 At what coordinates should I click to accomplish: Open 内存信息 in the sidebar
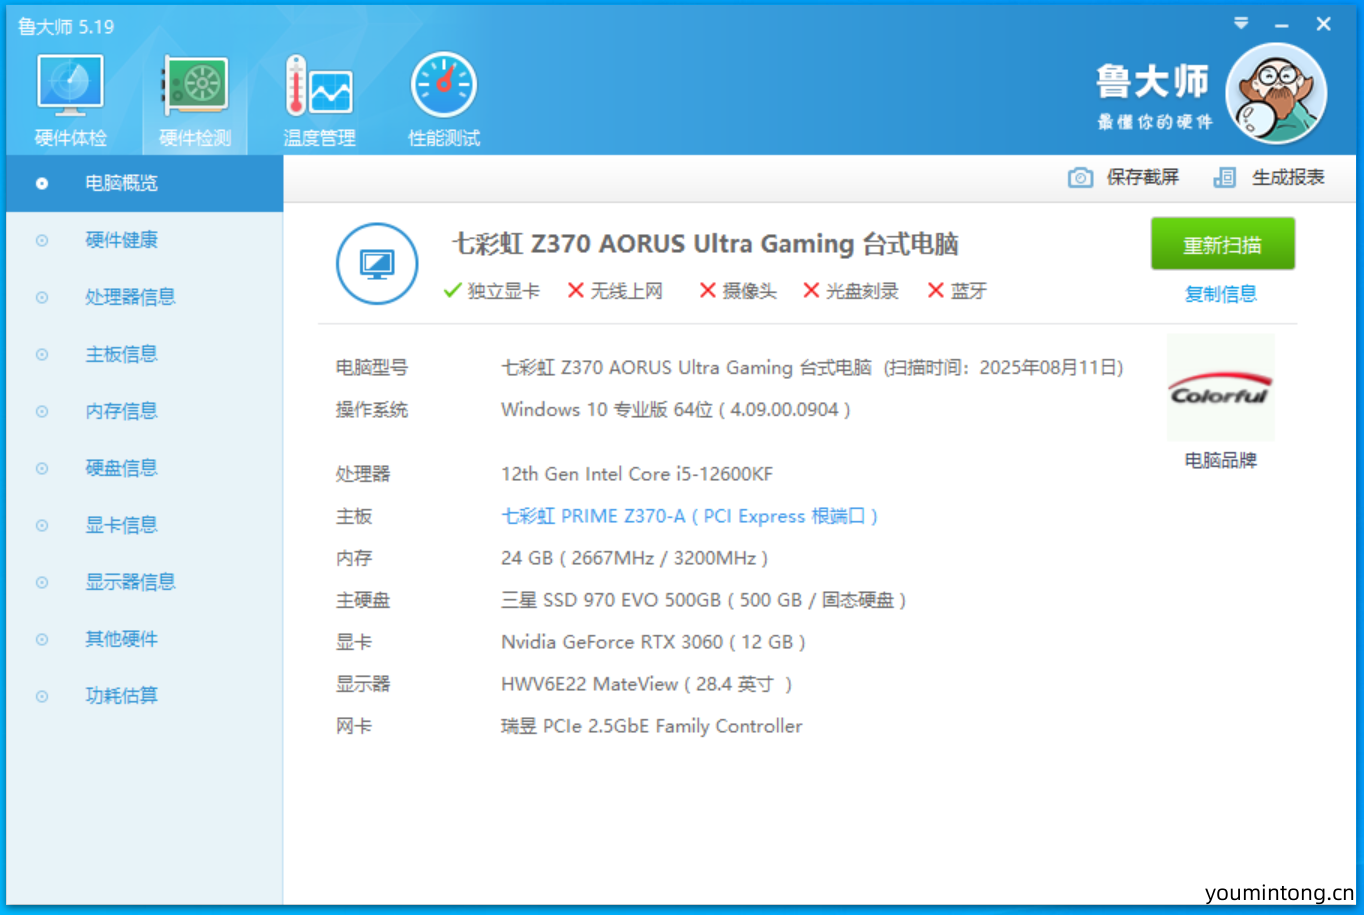click(x=144, y=411)
